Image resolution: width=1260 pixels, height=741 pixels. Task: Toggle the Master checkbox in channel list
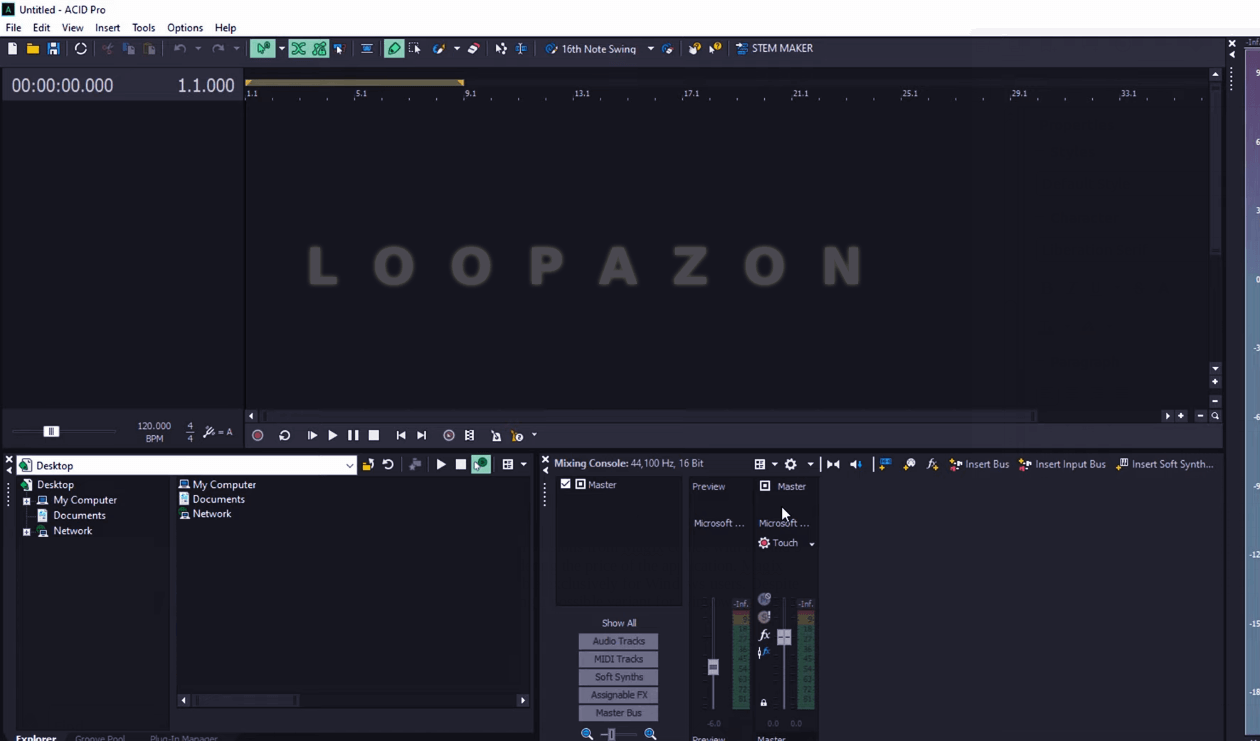pyautogui.click(x=566, y=485)
